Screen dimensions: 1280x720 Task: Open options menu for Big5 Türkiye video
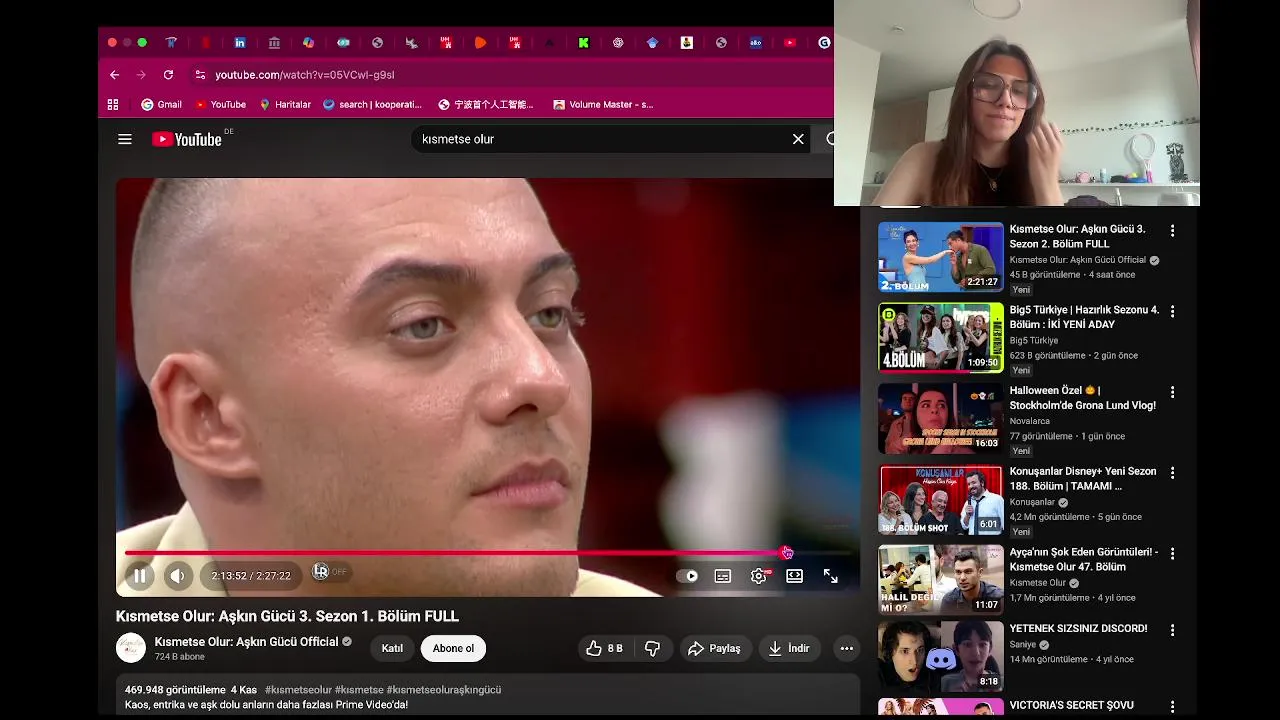(x=1173, y=311)
